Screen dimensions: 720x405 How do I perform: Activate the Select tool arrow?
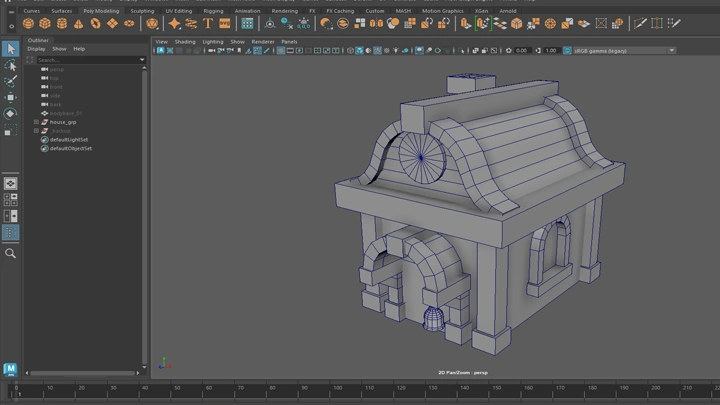[11, 49]
